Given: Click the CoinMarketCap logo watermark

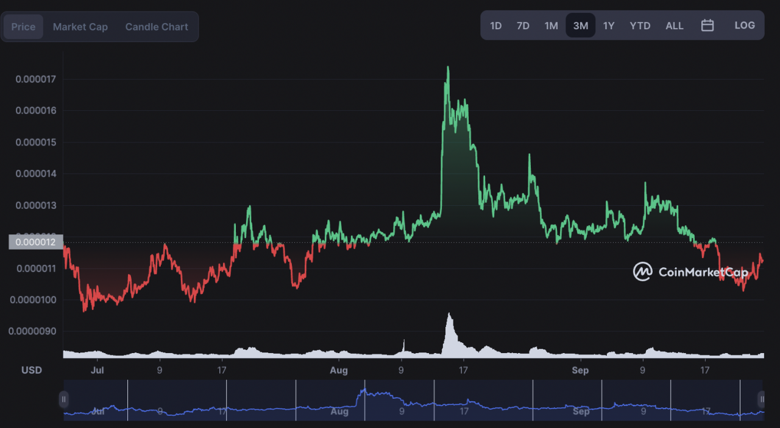Looking at the screenshot, I should (690, 271).
